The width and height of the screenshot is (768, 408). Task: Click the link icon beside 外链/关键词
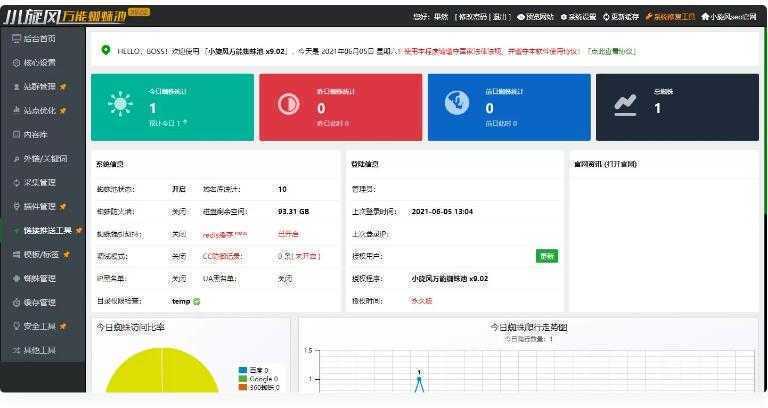16,158
